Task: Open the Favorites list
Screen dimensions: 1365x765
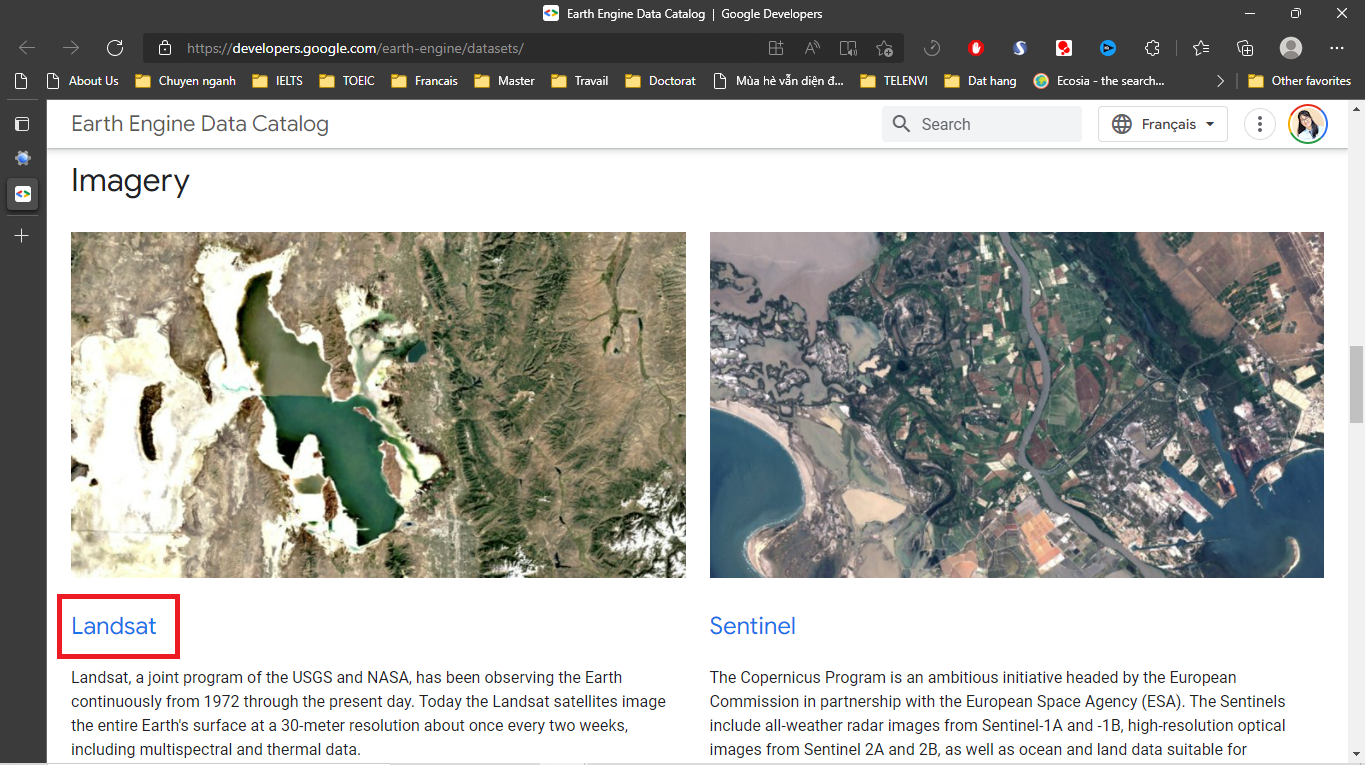Action: point(1201,48)
